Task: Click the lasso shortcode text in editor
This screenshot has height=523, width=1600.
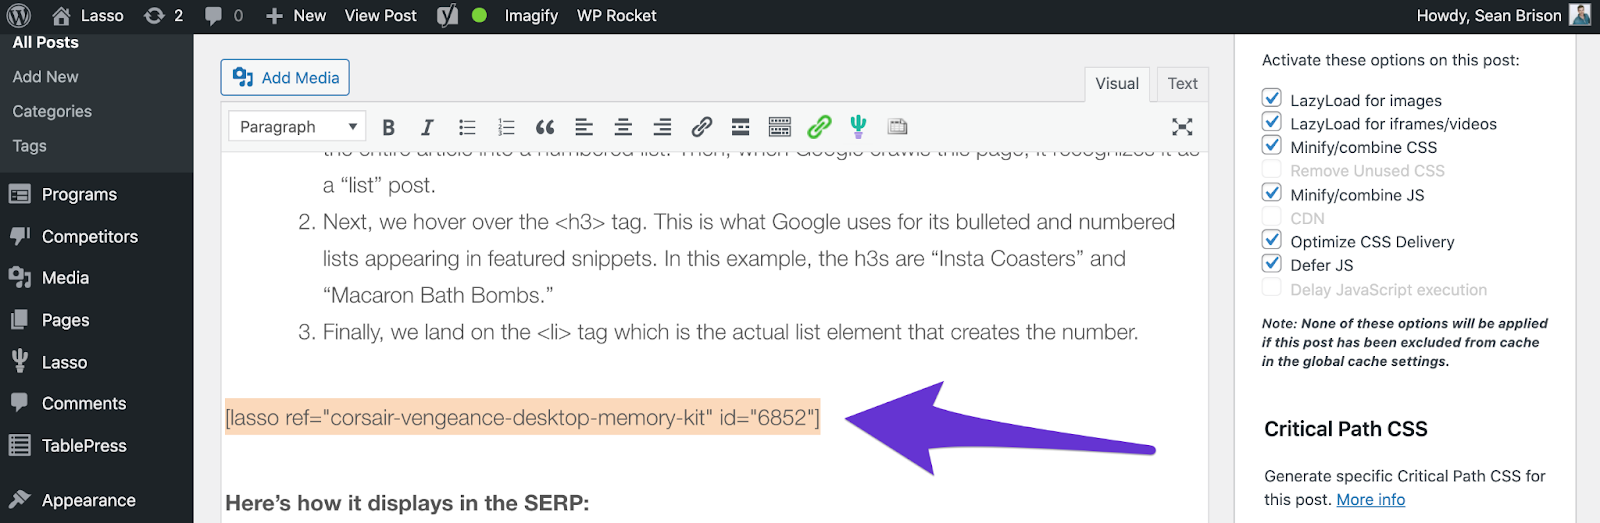Action: click(x=522, y=418)
